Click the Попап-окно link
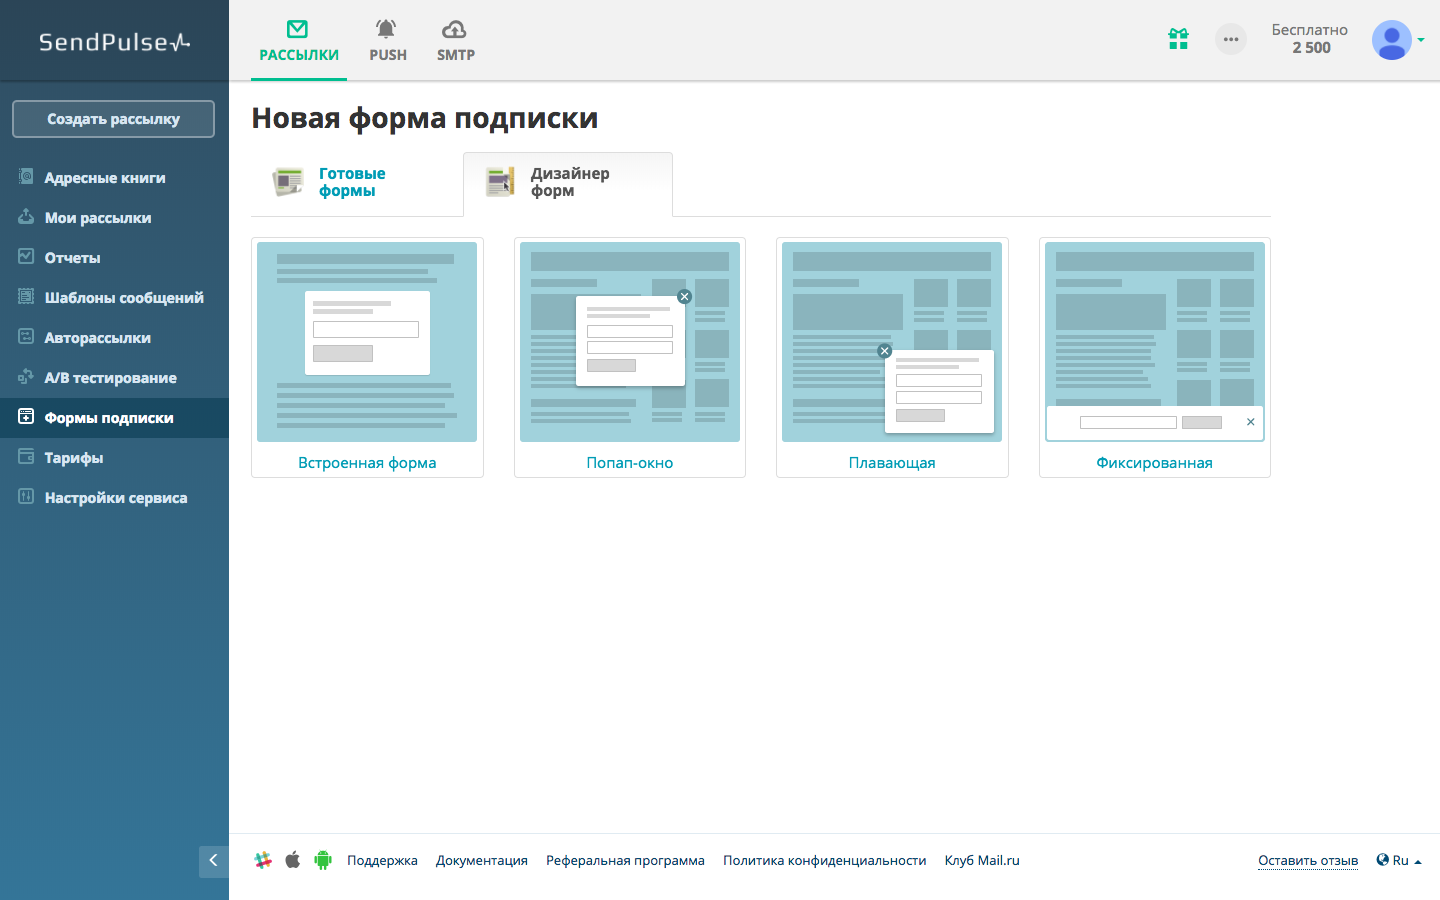Image resolution: width=1440 pixels, height=900 pixels. [630, 463]
